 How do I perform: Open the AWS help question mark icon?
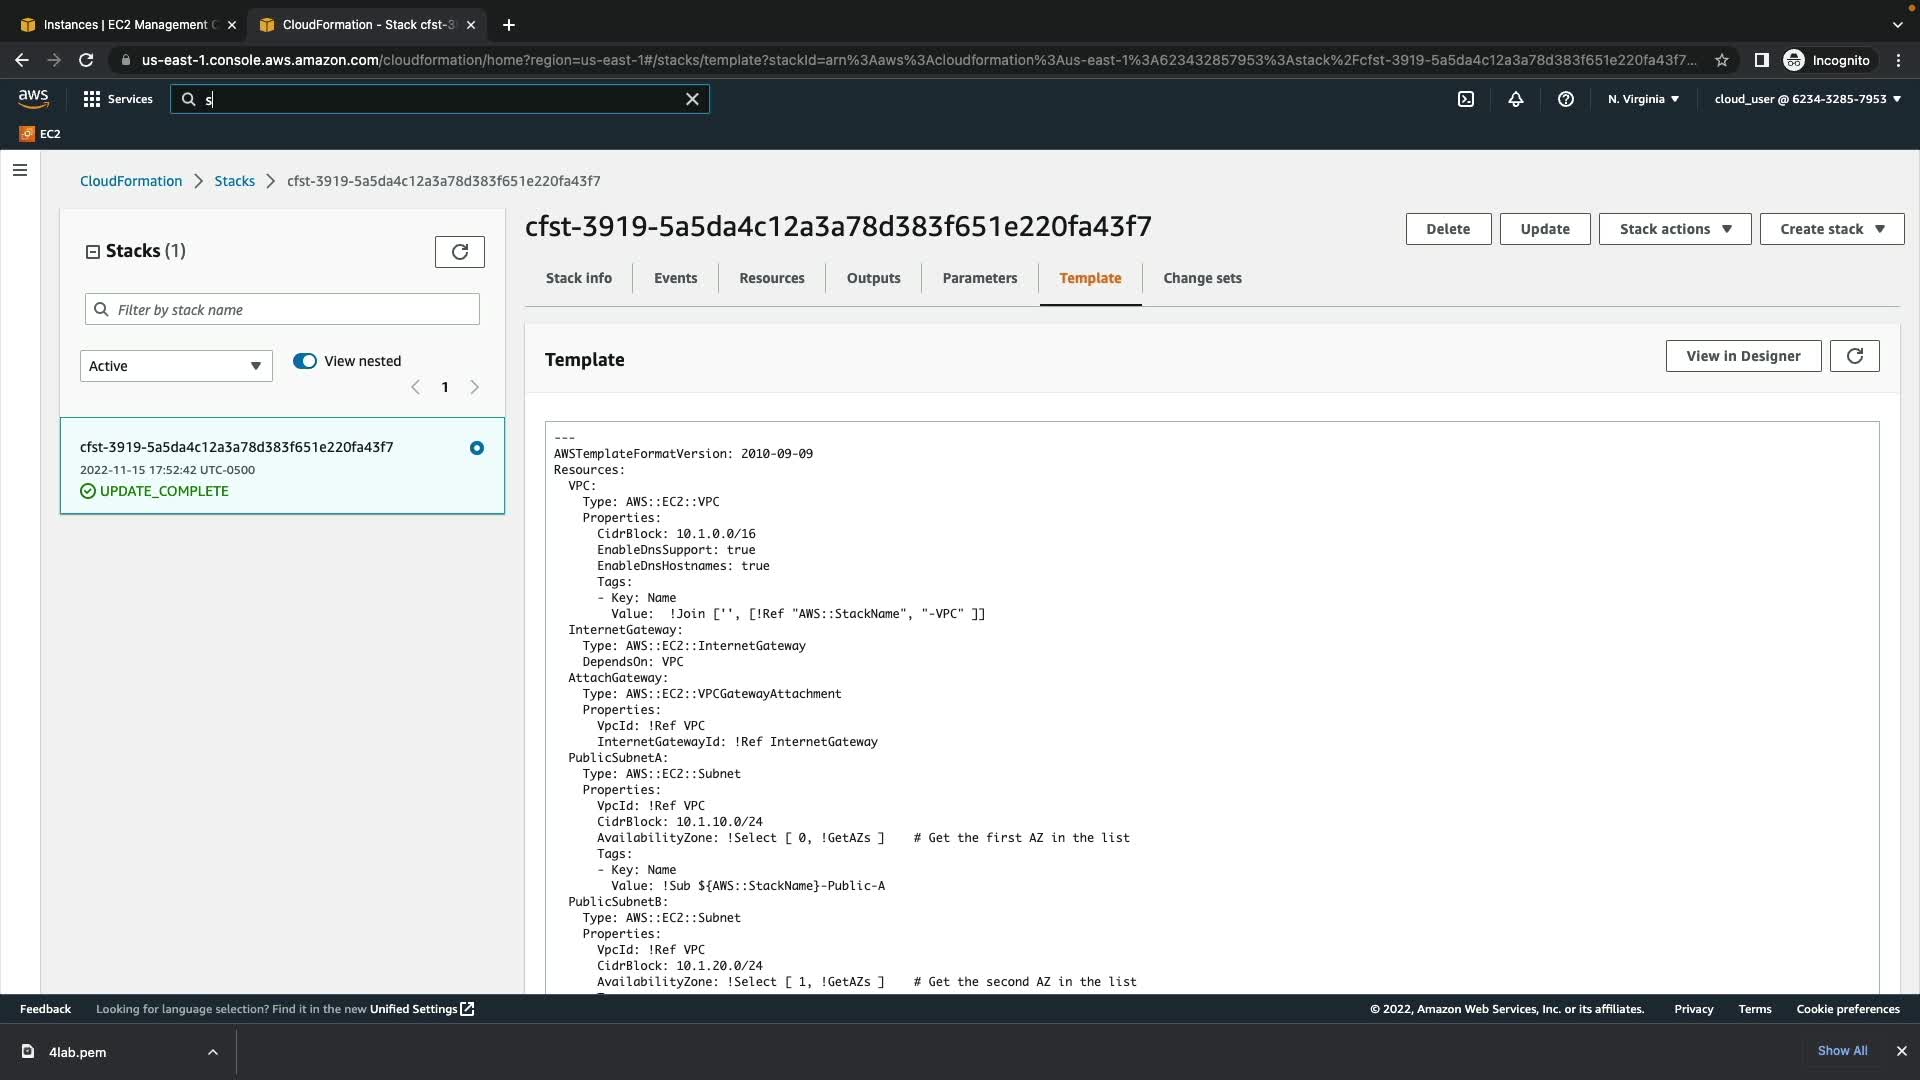click(1566, 99)
